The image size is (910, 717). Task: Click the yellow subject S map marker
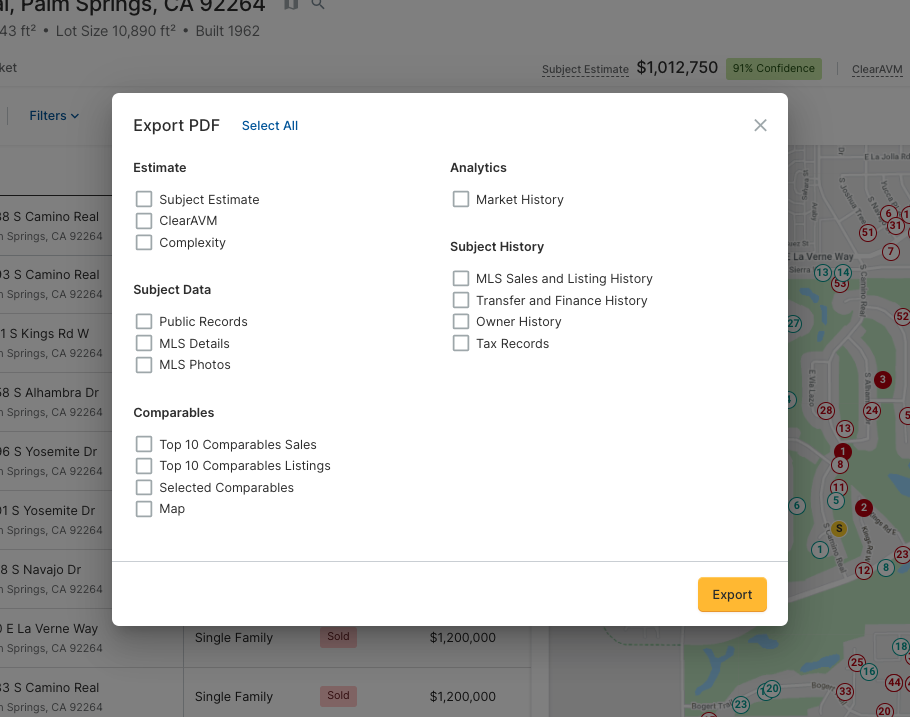point(839,528)
